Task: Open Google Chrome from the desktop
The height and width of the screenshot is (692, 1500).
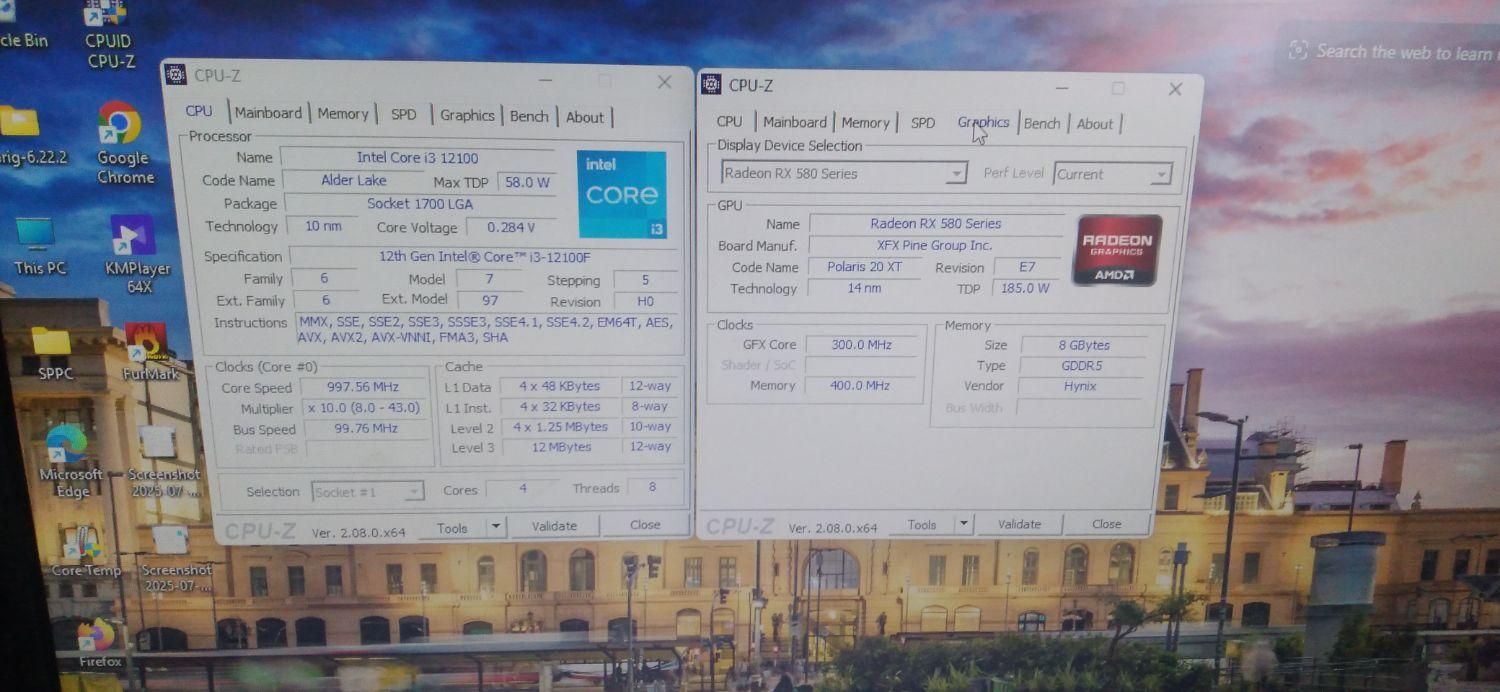Action: pos(123,144)
